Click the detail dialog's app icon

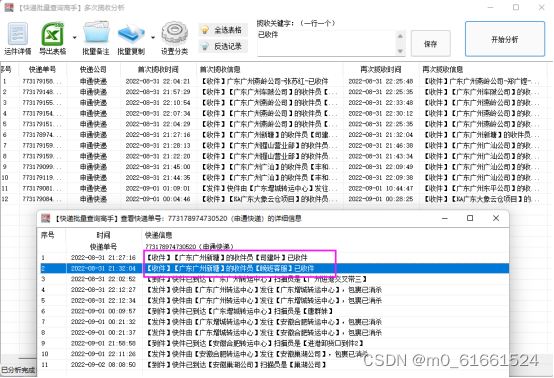pyautogui.click(x=46, y=218)
